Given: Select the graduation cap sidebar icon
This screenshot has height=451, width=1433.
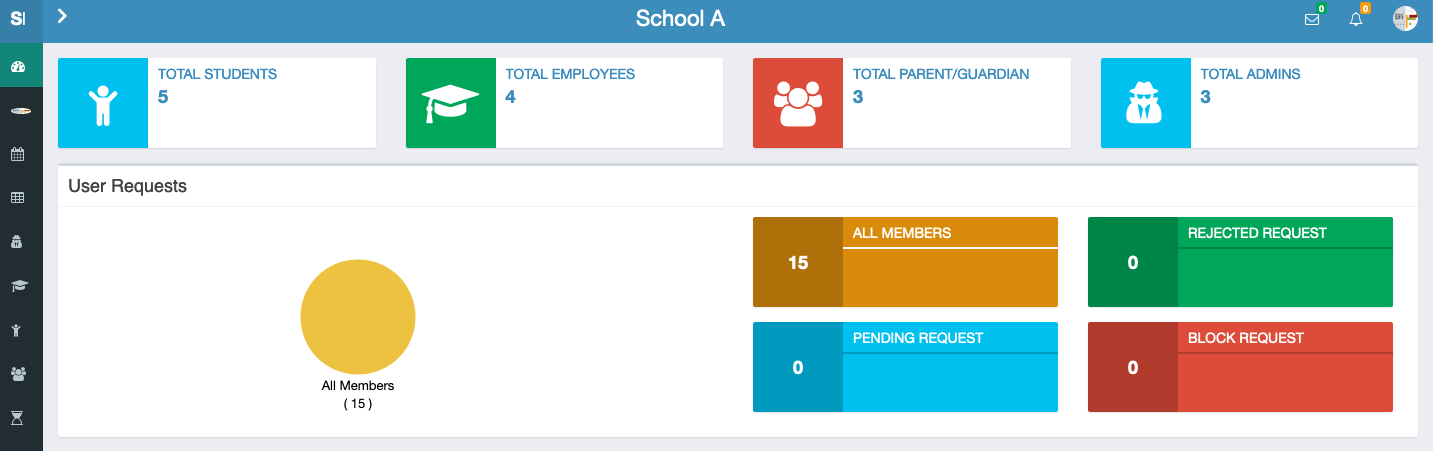Looking at the screenshot, I should click(x=18, y=286).
